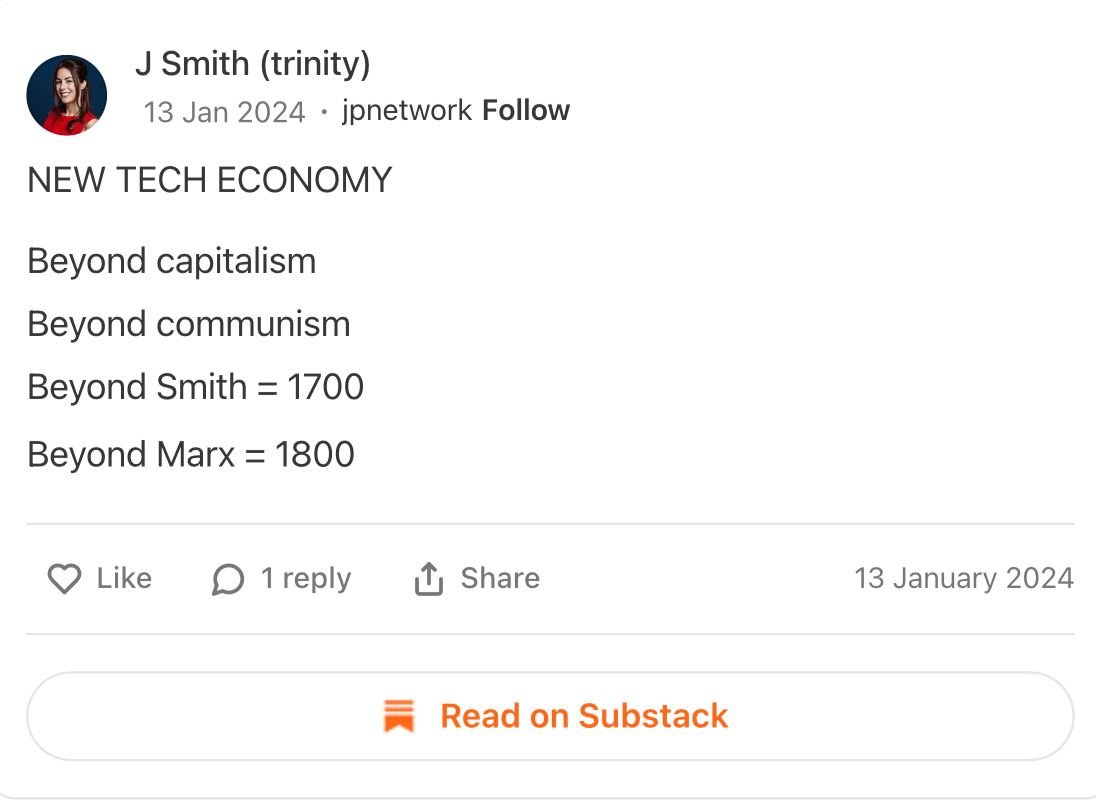Click the Beyond Smith = 1700 line
Image resolution: width=1096 pixels, height=809 pixels.
(x=196, y=387)
